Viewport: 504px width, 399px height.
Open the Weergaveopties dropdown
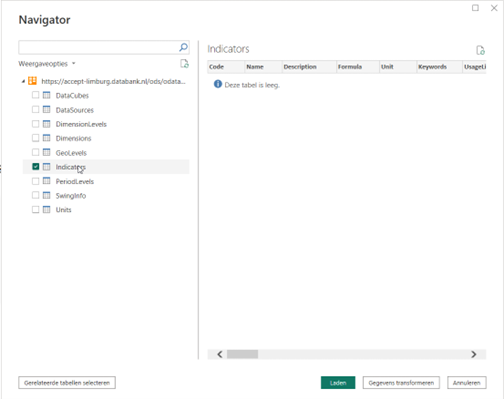(x=47, y=64)
